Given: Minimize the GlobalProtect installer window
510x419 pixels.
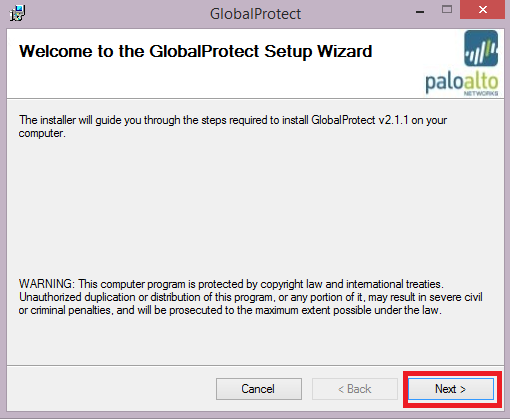Looking at the screenshot, I should tap(420, 12).
